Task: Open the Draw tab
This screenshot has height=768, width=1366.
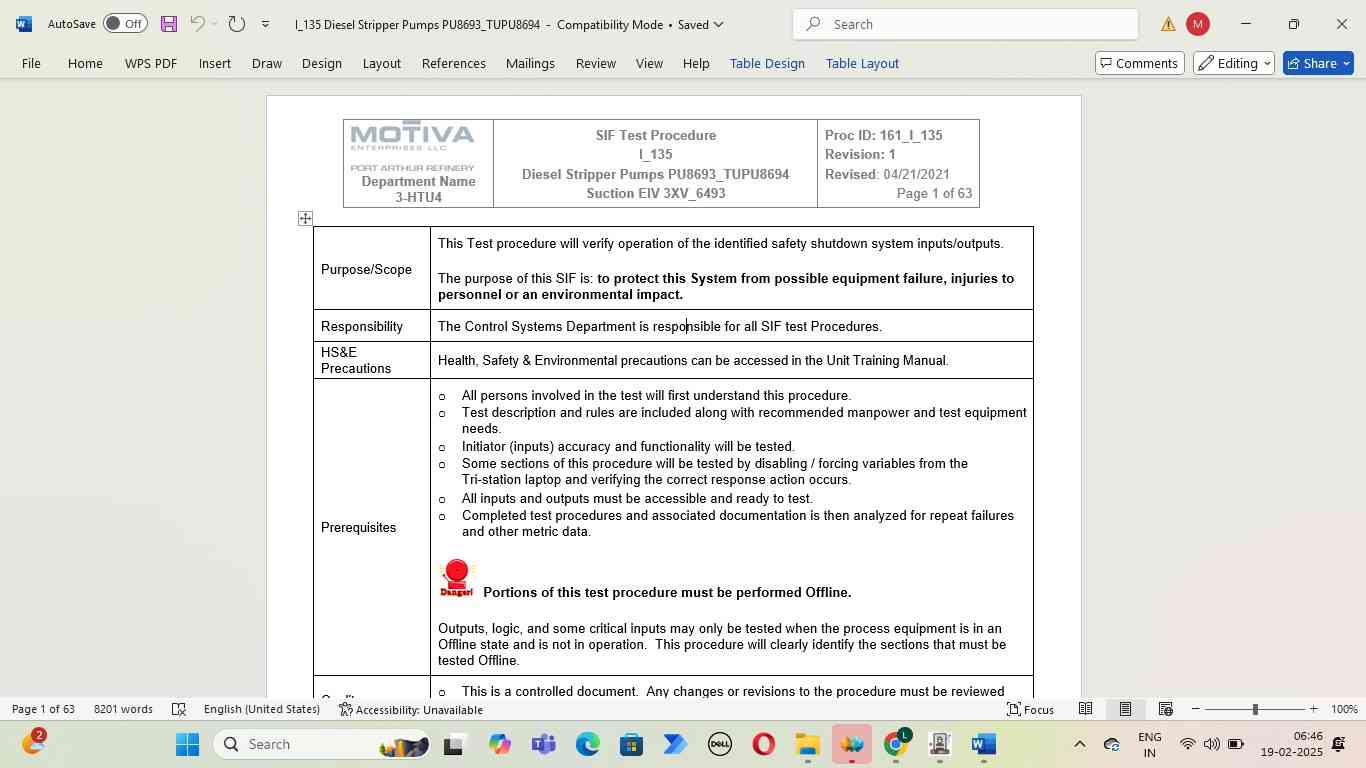Action: pyautogui.click(x=266, y=63)
